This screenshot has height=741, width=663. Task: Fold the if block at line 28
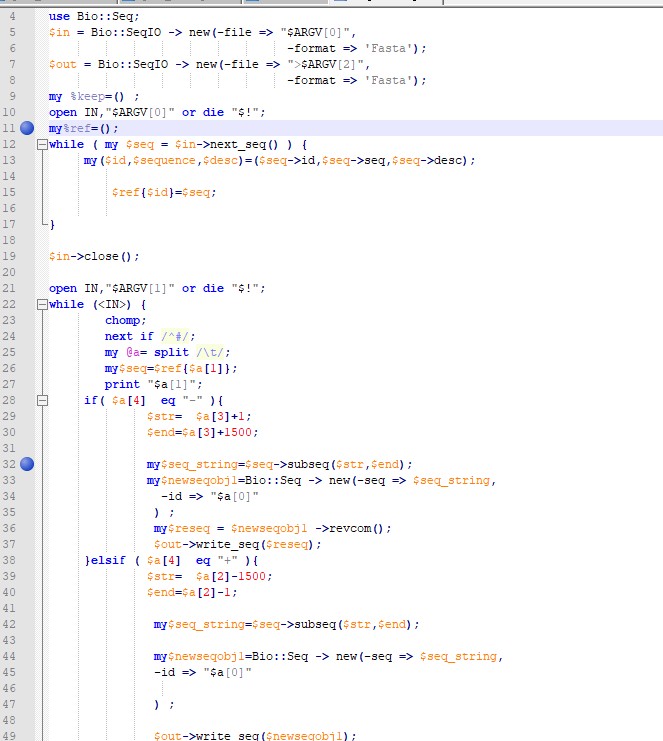[x=42, y=400]
